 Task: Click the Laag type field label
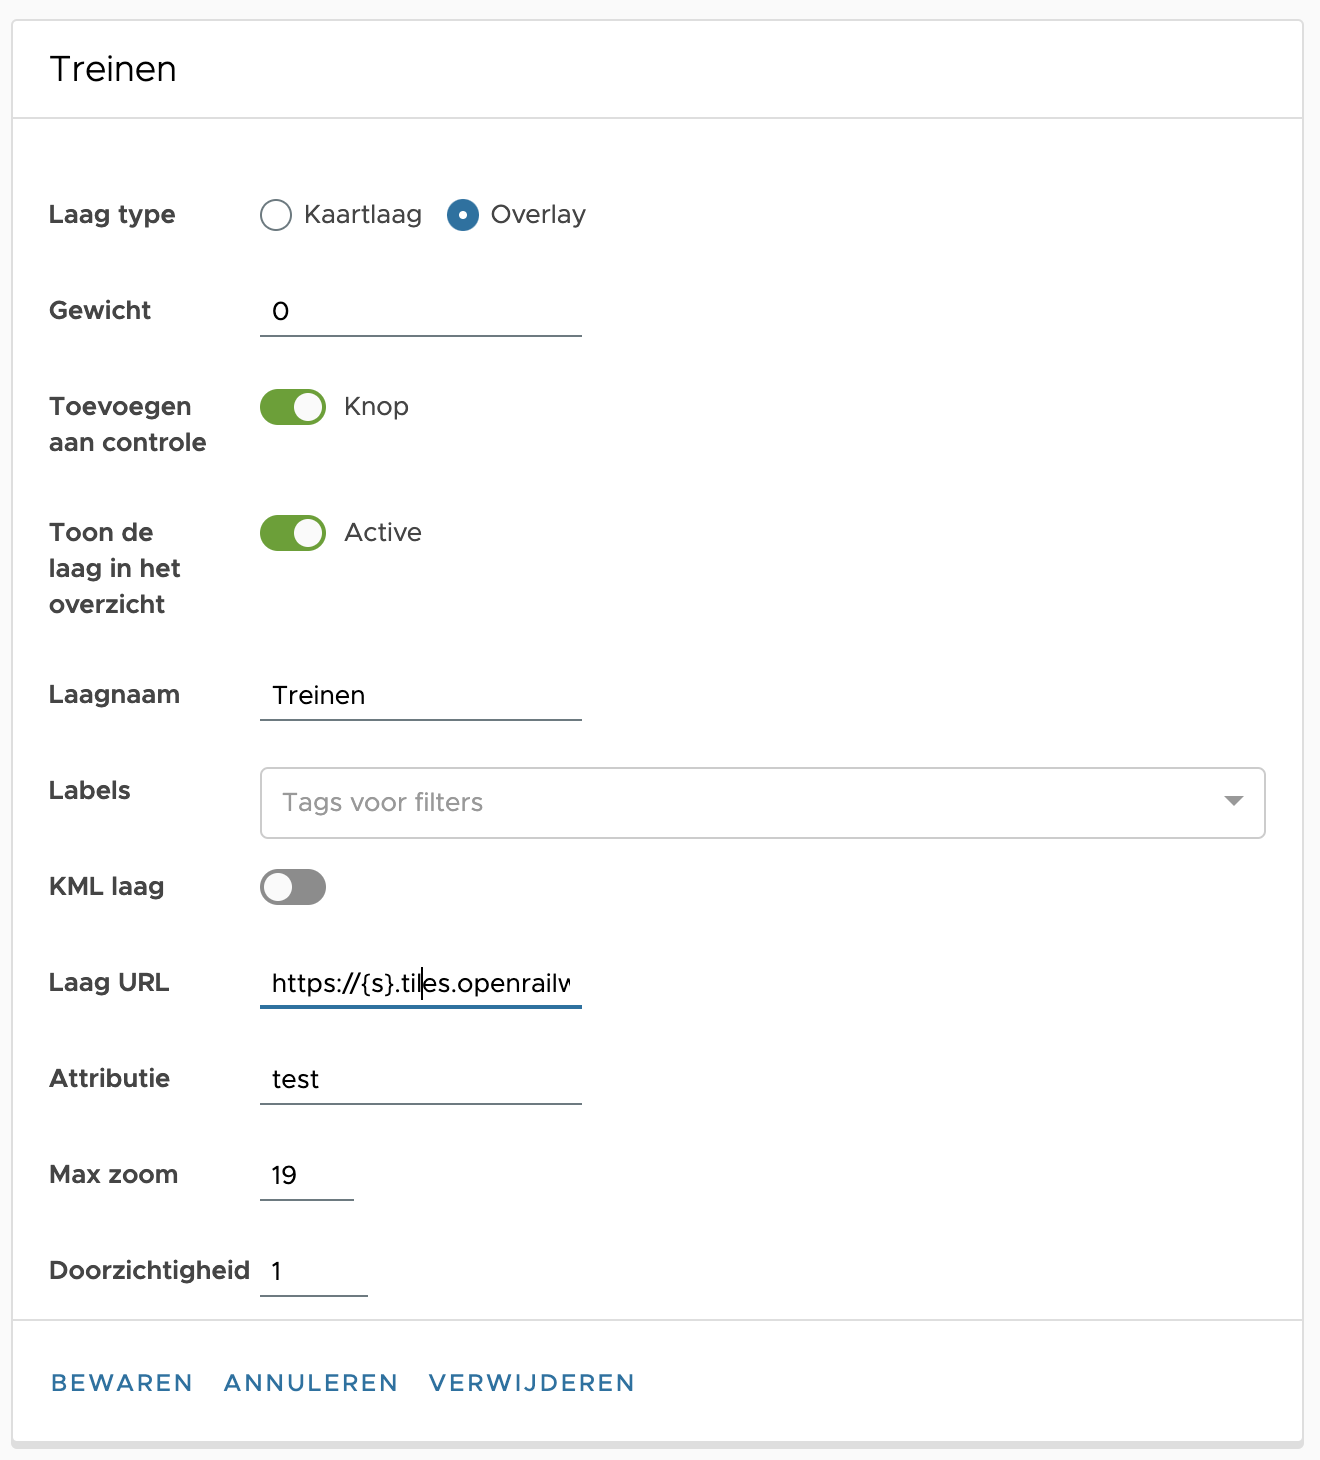pyautogui.click(x=112, y=215)
